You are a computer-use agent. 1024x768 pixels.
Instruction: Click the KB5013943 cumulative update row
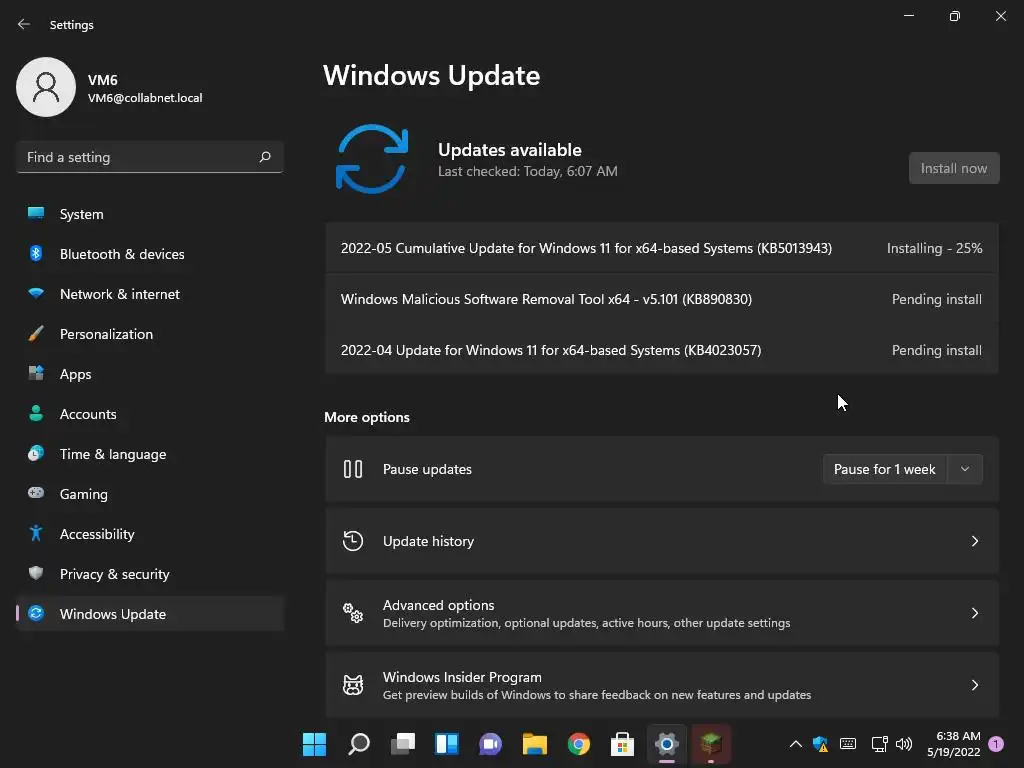click(x=662, y=248)
